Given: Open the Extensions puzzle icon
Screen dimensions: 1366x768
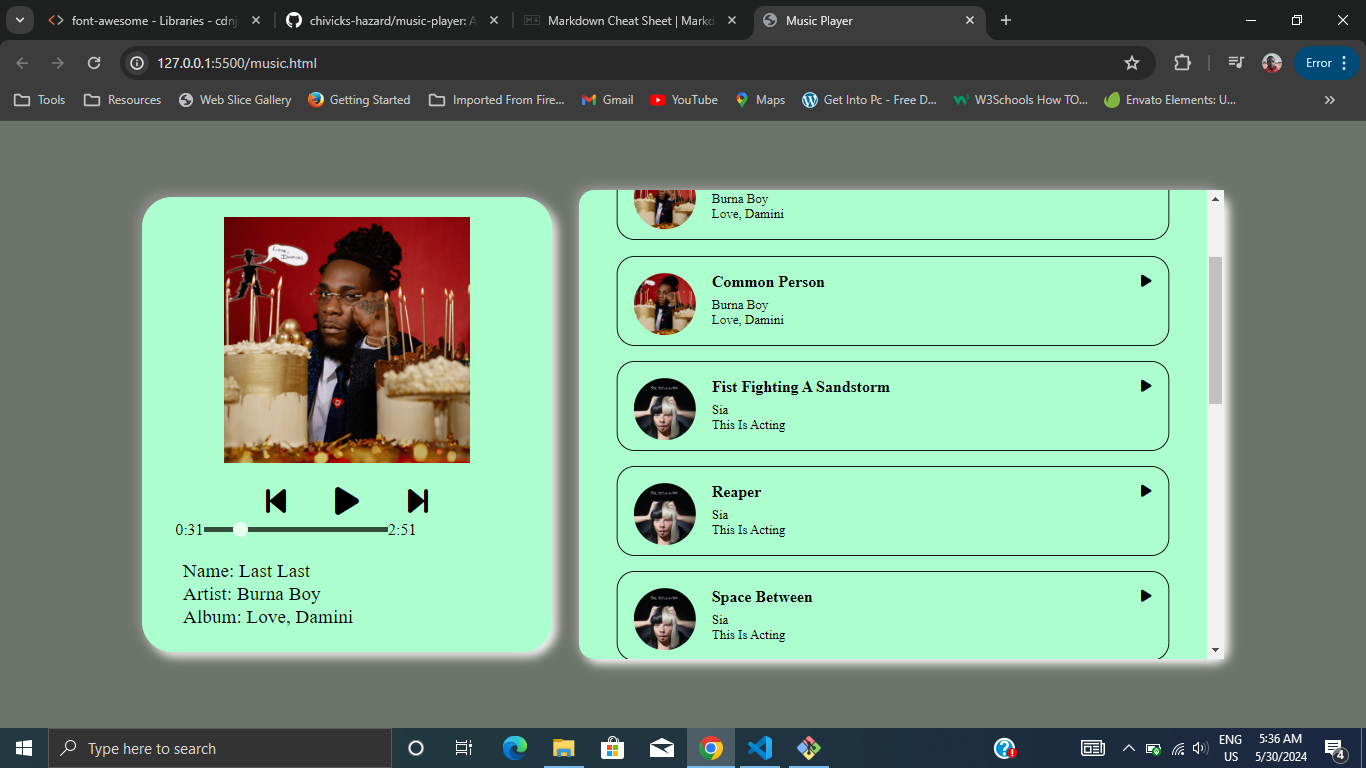Looking at the screenshot, I should (x=1182, y=63).
